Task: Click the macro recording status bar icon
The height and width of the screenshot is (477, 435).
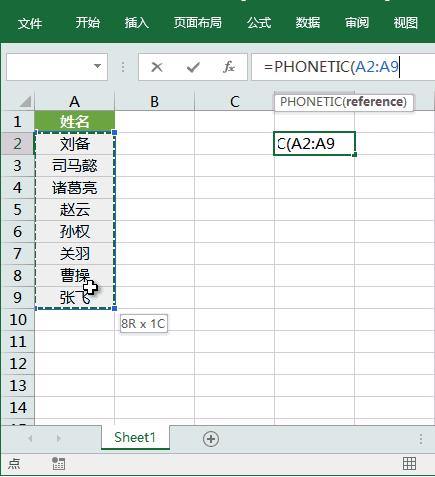Action: coord(58,463)
